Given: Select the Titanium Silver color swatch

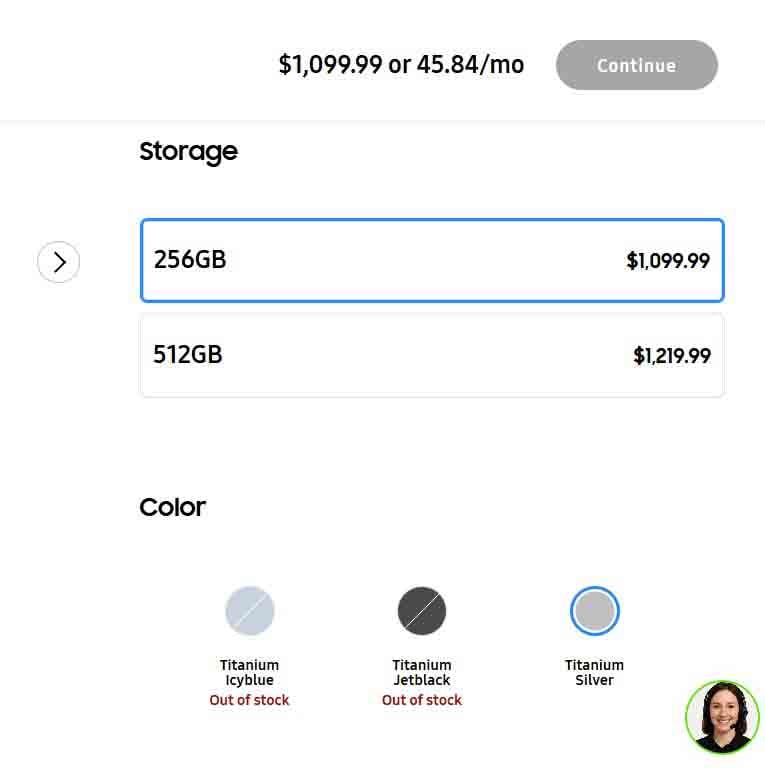Looking at the screenshot, I should [x=594, y=611].
